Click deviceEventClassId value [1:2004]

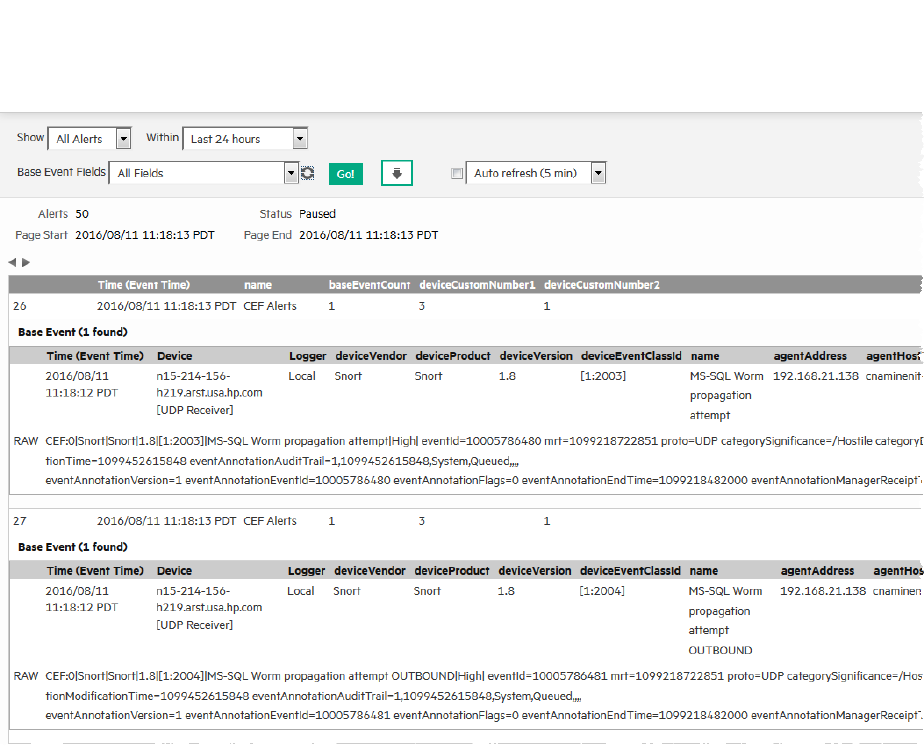point(602,591)
